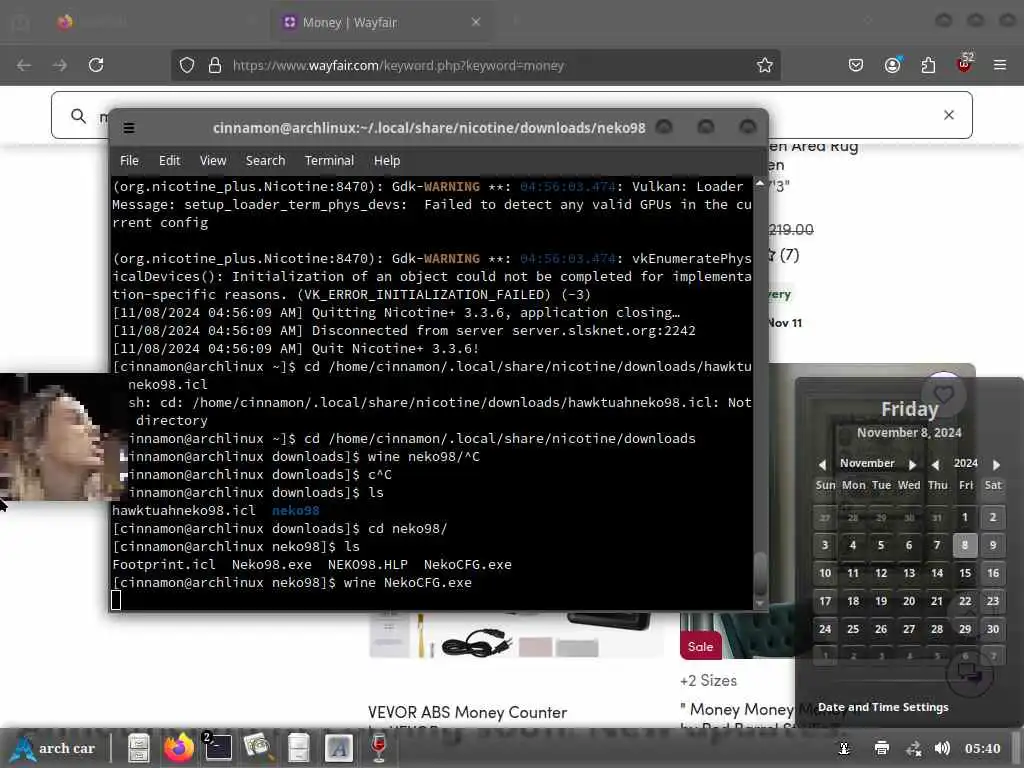Viewport: 1024px width, 768px height.
Task: Open the Firefox hamburger application menu
Action: coord(1000,65)
